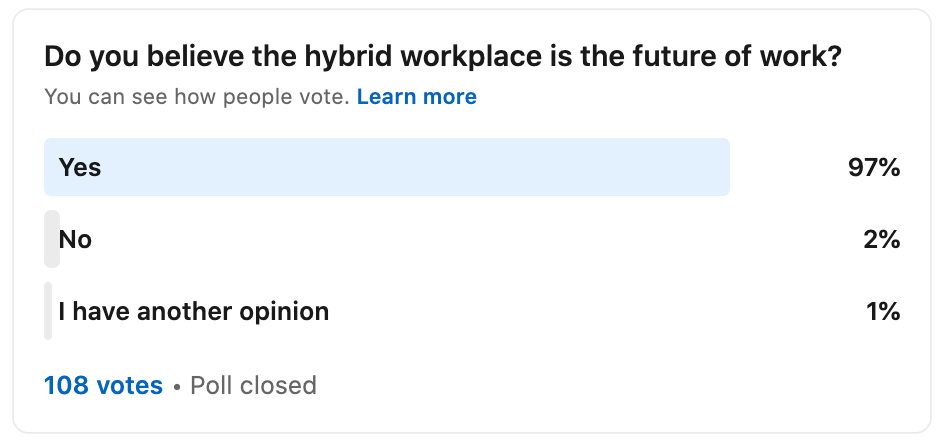Click the 97% result value
The image size is (948, 442).
[874, 167]
